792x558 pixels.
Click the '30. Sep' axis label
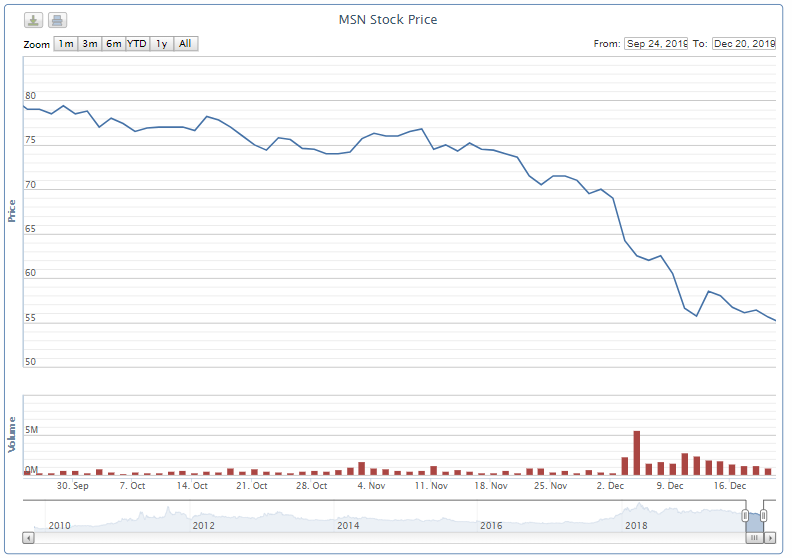pyautogui.click(x=73, y=486)
